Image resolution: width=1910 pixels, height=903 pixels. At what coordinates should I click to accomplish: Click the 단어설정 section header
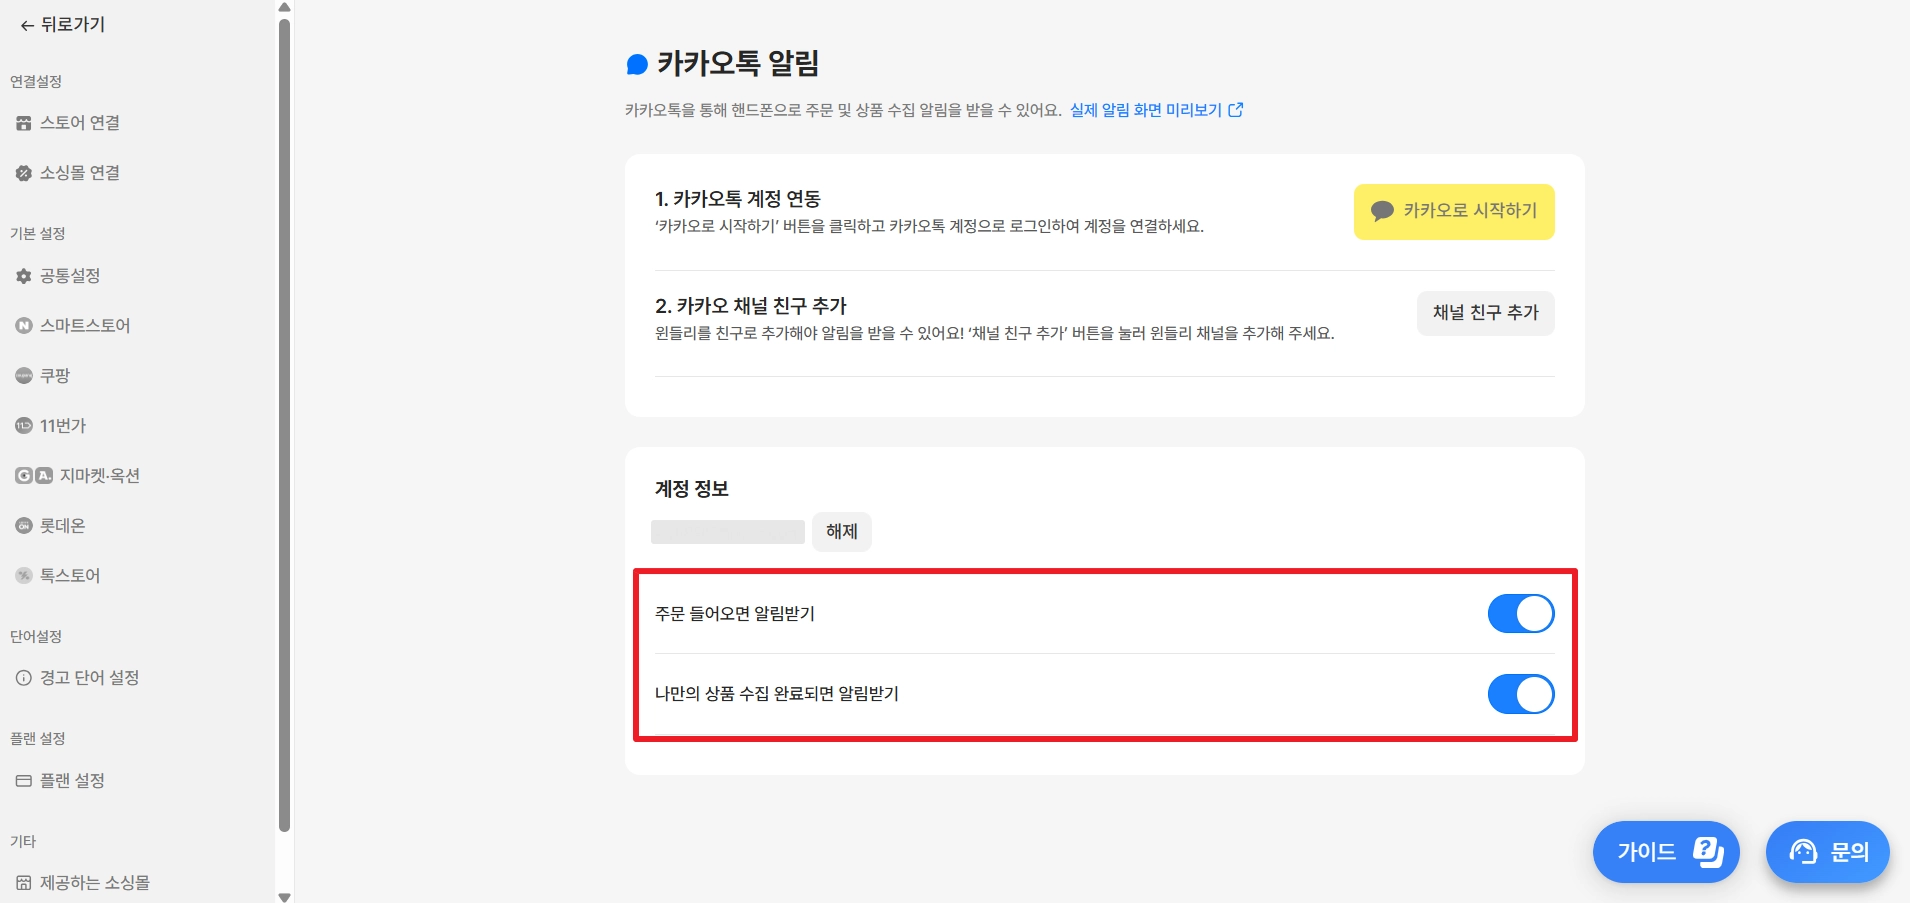pos(36,637)
